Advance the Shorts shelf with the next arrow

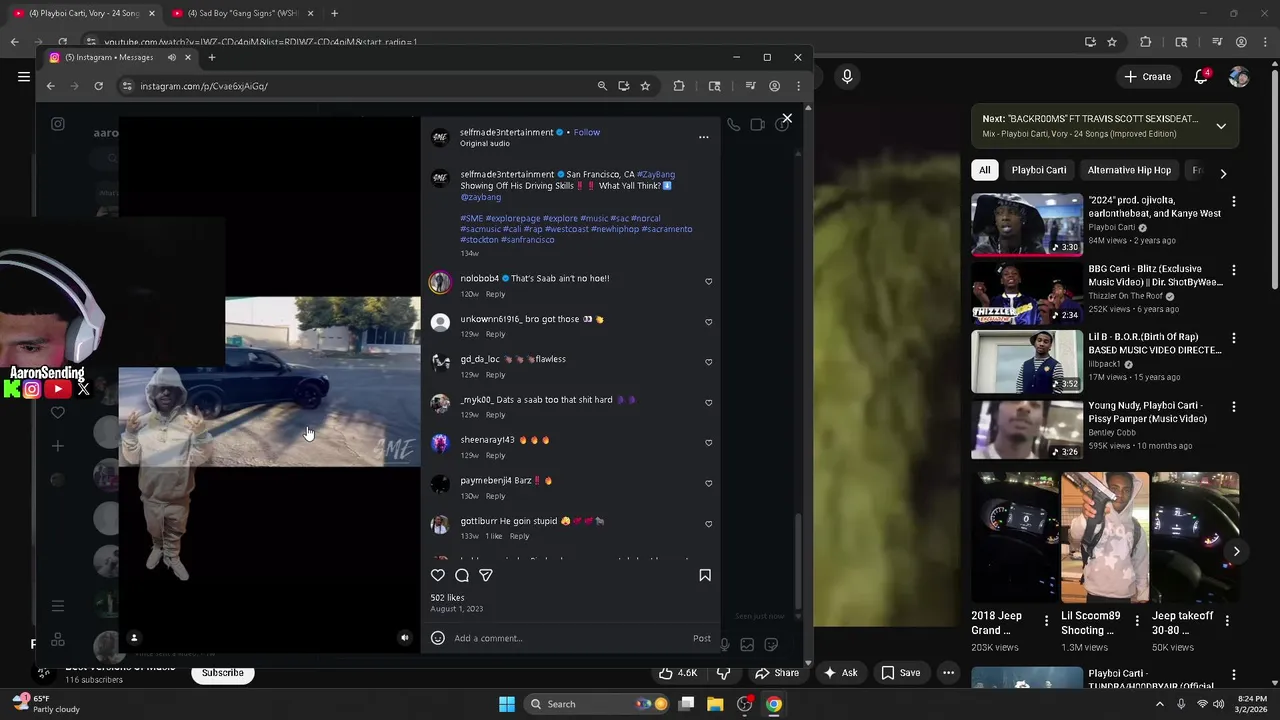(x=1236, y=551)
